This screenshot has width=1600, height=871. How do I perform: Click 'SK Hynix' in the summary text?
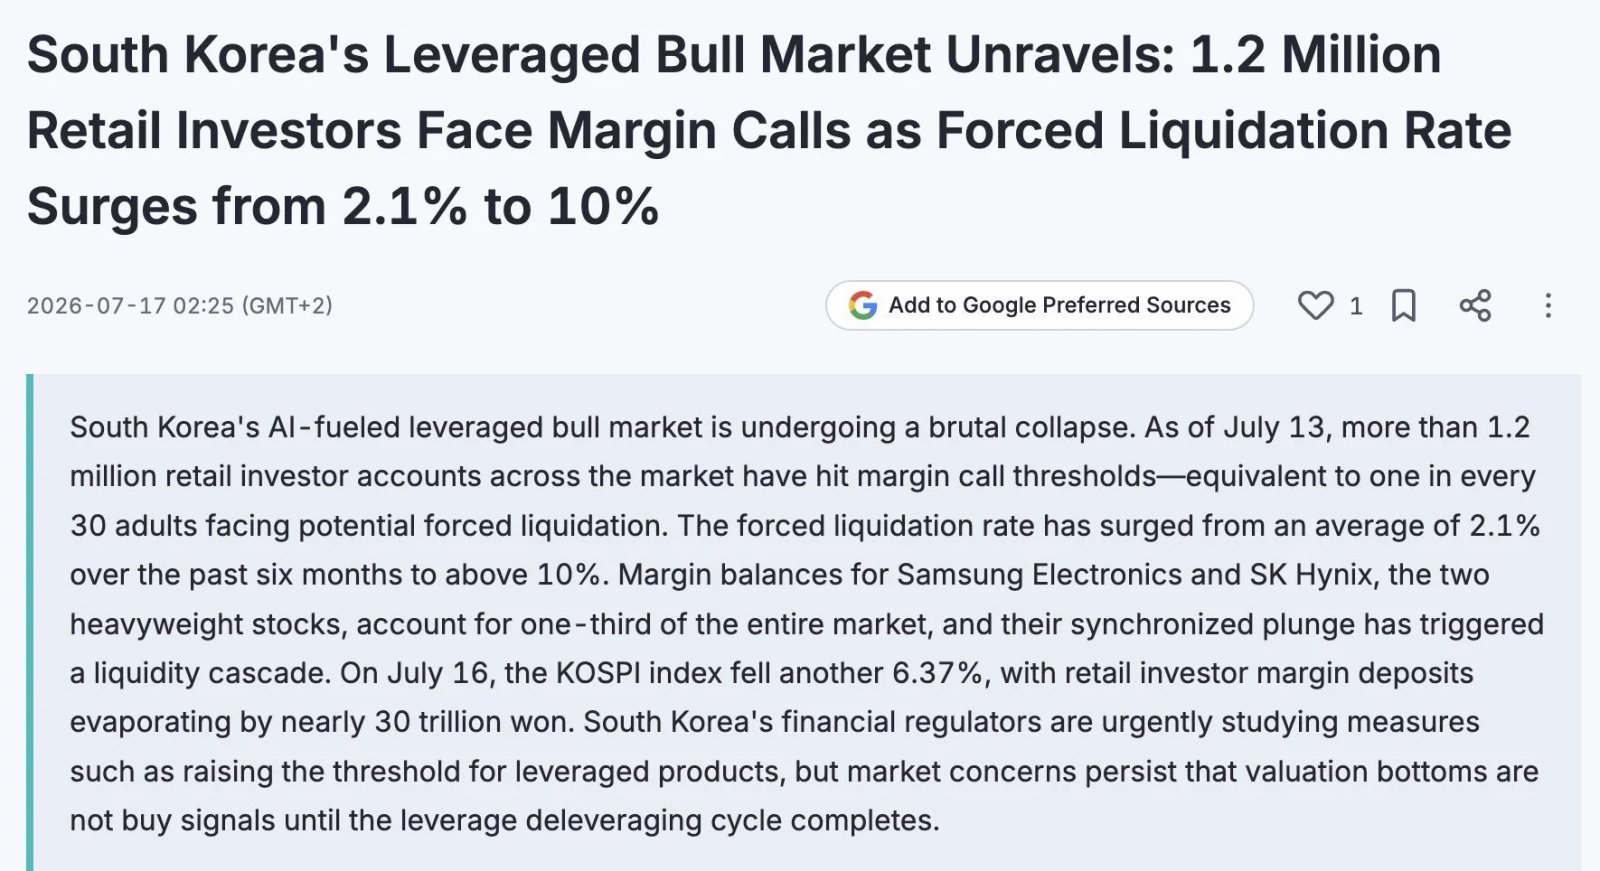1312,574
